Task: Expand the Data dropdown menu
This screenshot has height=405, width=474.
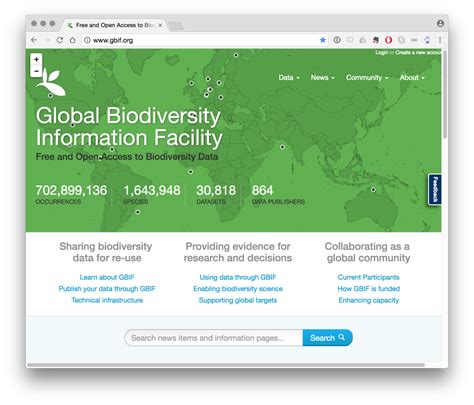Action: (x=289, y=78)
